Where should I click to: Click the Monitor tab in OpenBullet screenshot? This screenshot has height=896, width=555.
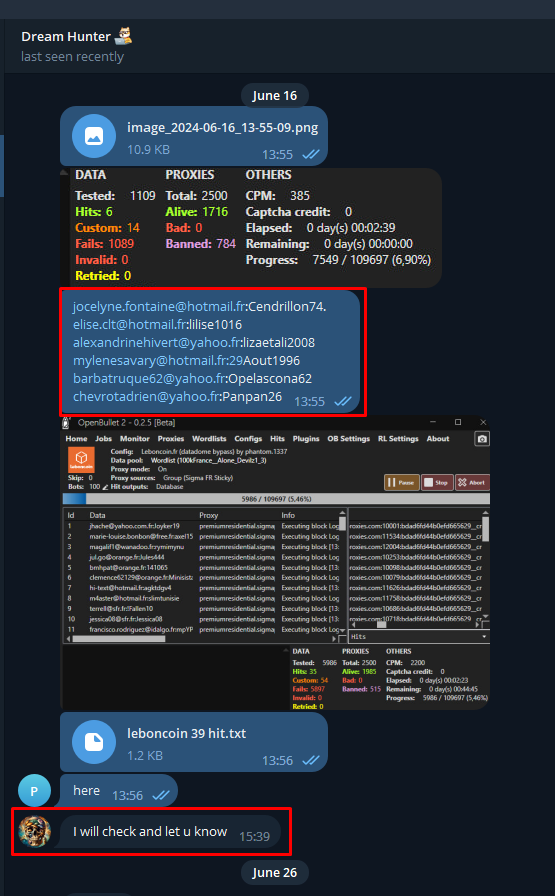click(x=134, y=439)
